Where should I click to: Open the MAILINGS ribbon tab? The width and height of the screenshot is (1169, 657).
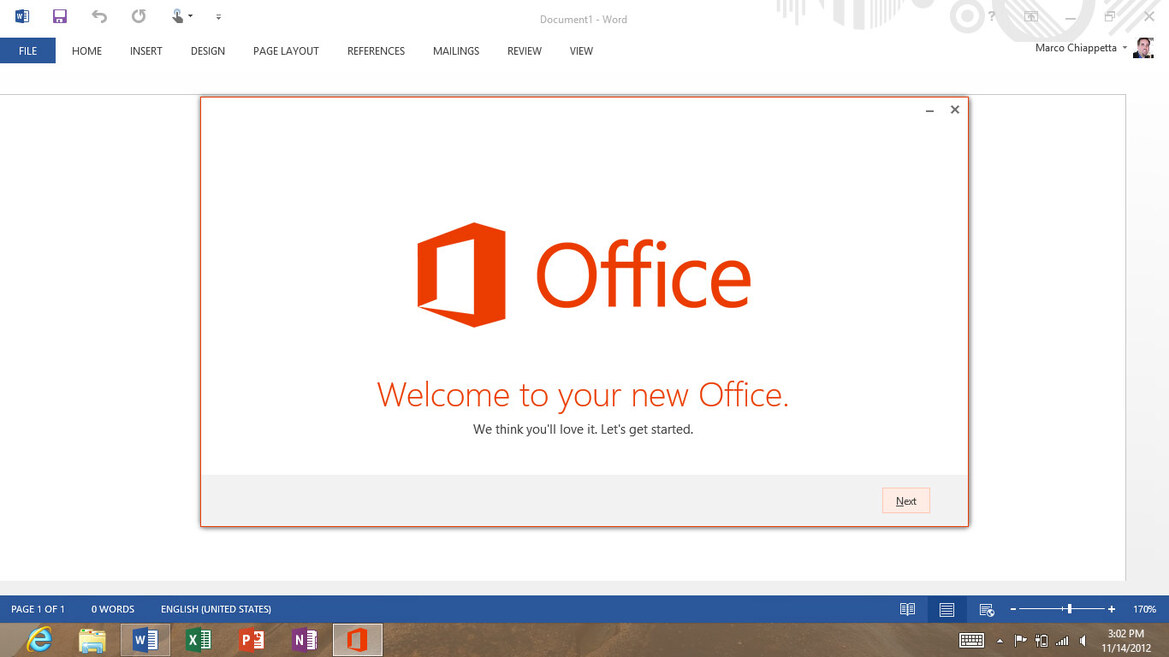point(456,51)
